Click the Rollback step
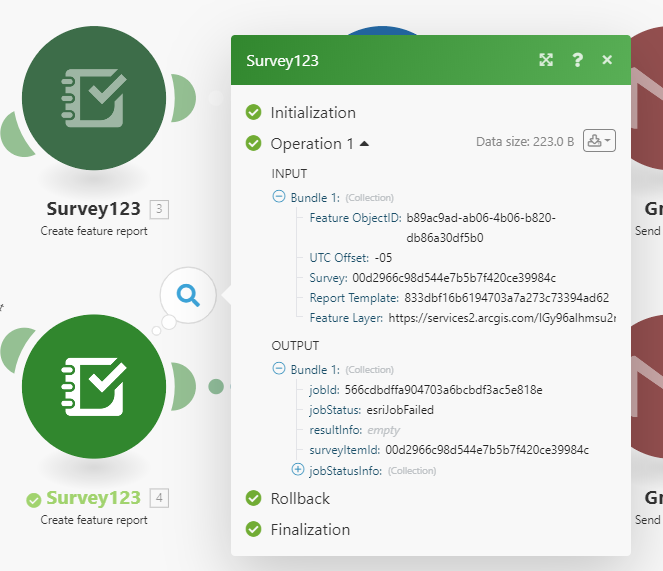 pos(300,499)
